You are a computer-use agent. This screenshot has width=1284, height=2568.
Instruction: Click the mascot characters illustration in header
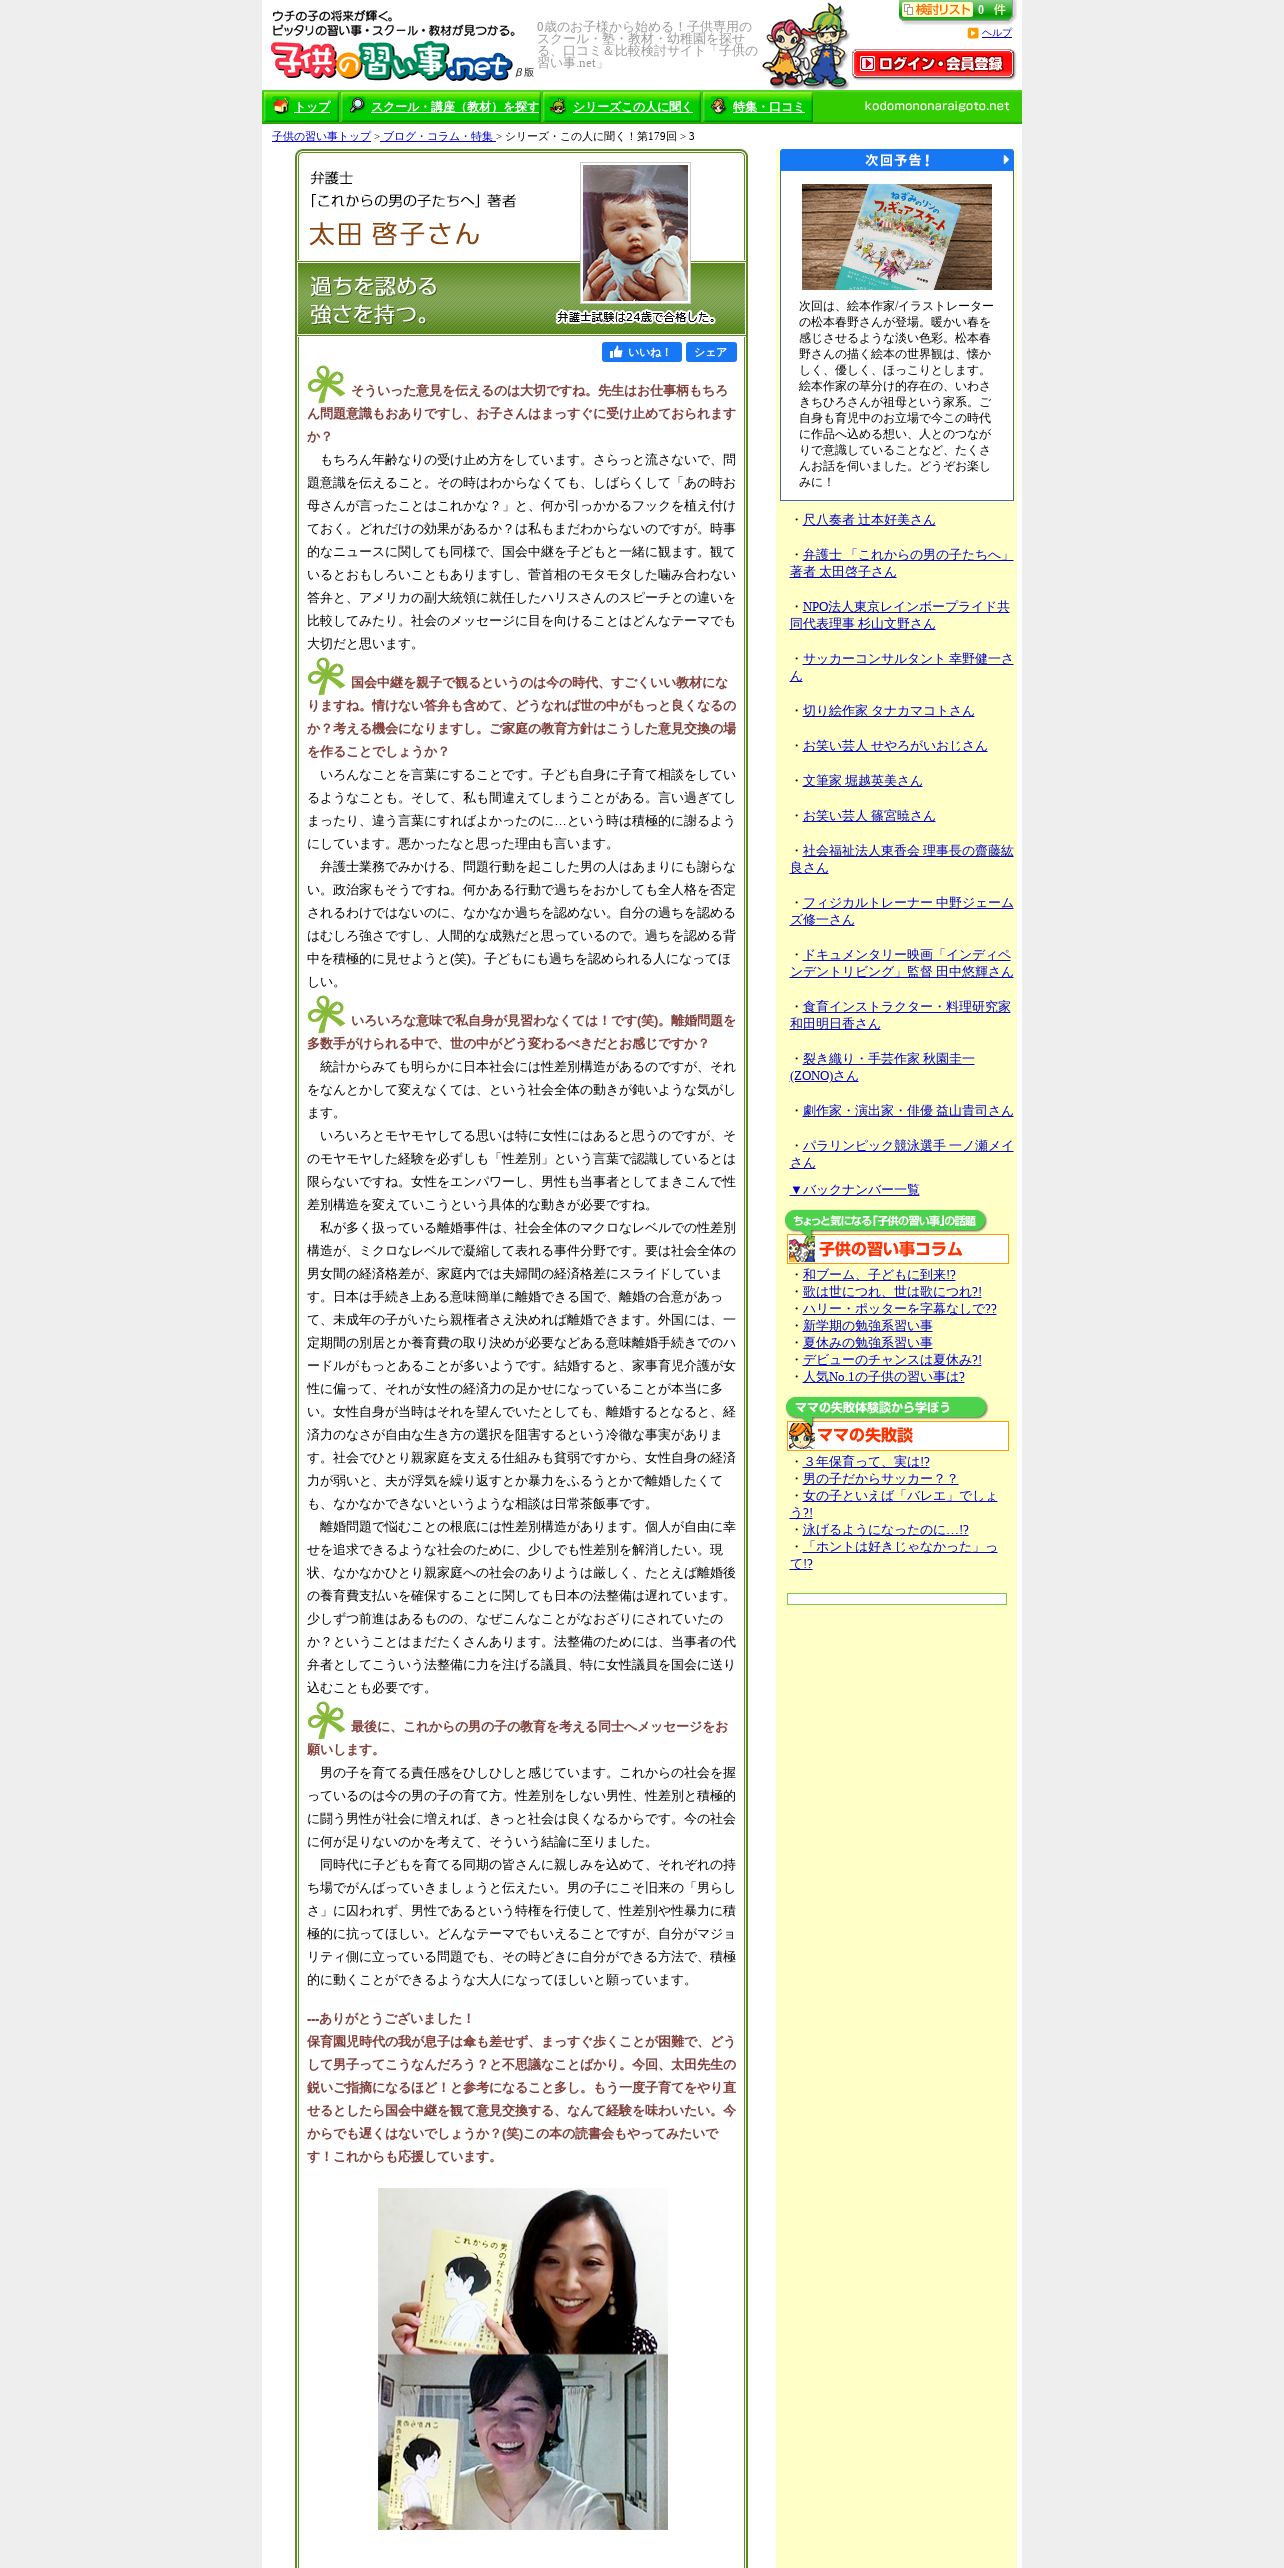coord(806,47)
